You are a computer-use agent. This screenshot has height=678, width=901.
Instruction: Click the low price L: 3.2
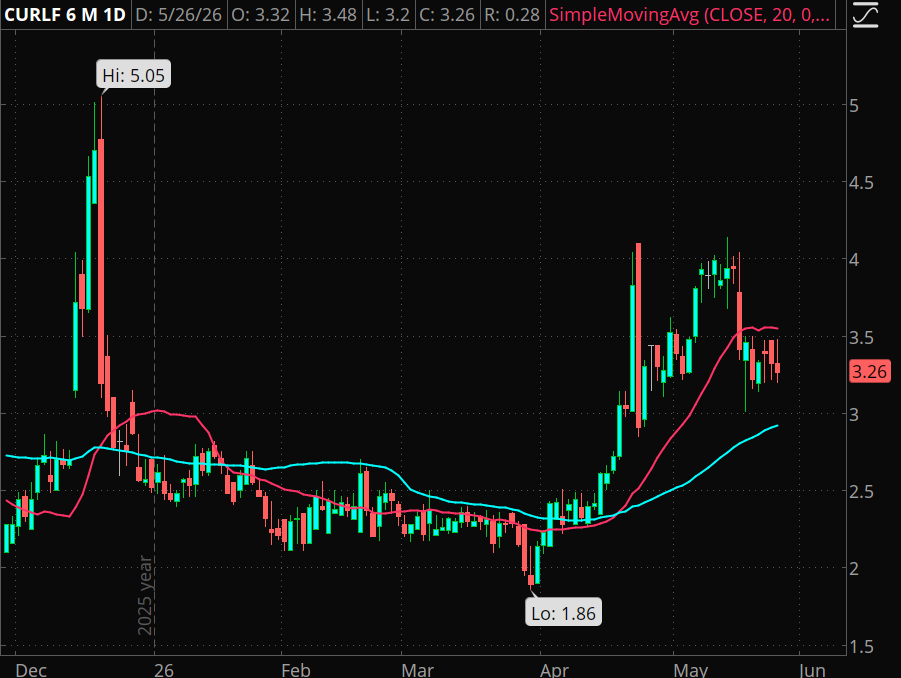[388, 14]
